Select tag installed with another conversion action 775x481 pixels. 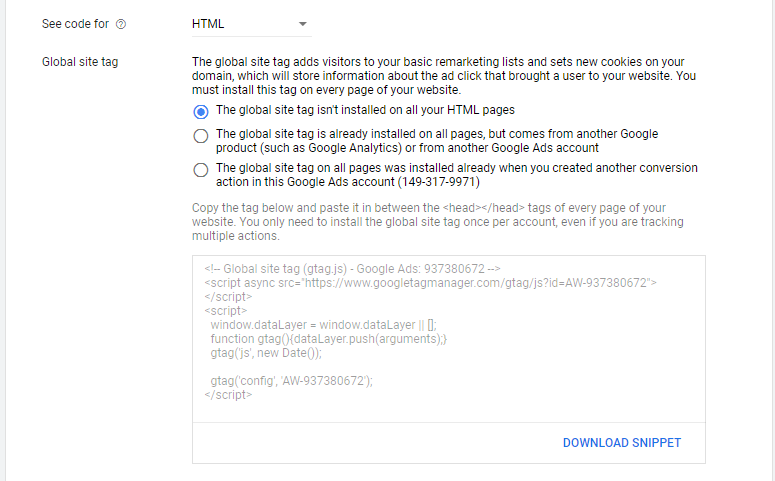[201, 170]
